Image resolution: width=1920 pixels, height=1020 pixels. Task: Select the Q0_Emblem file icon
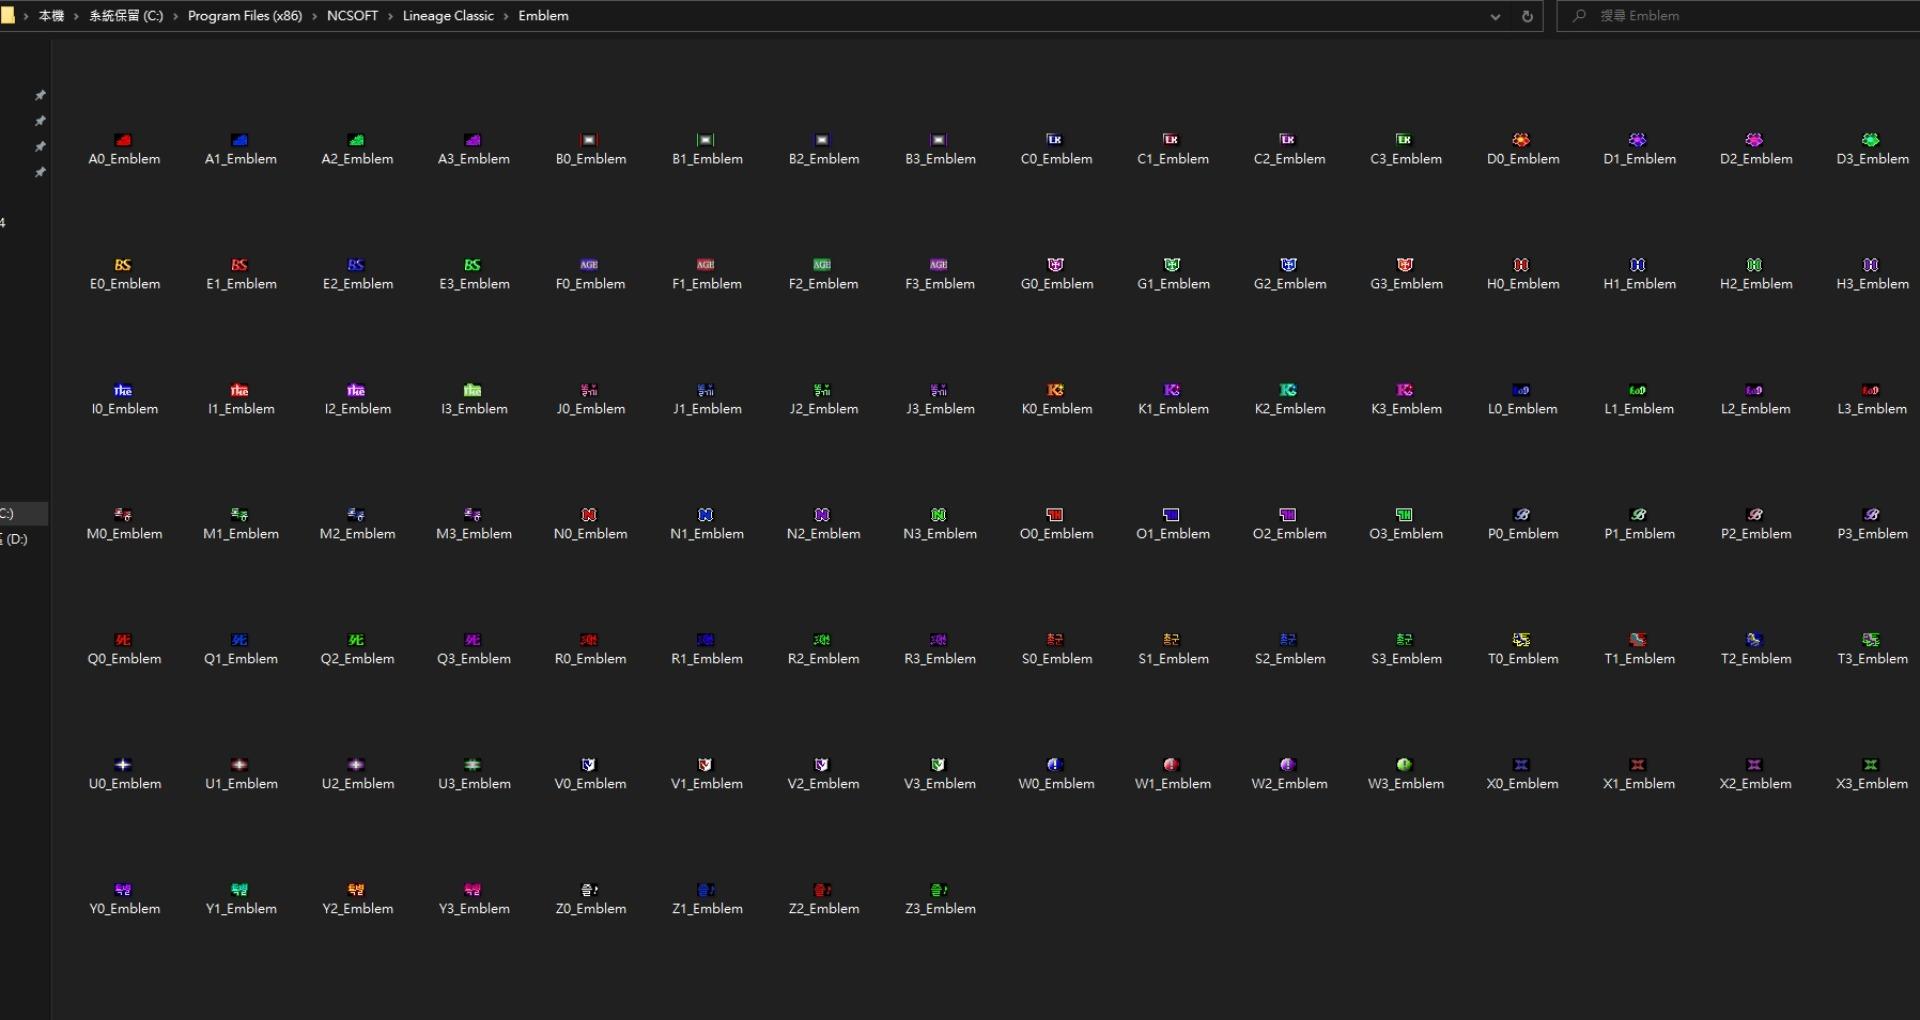[123, 640]
